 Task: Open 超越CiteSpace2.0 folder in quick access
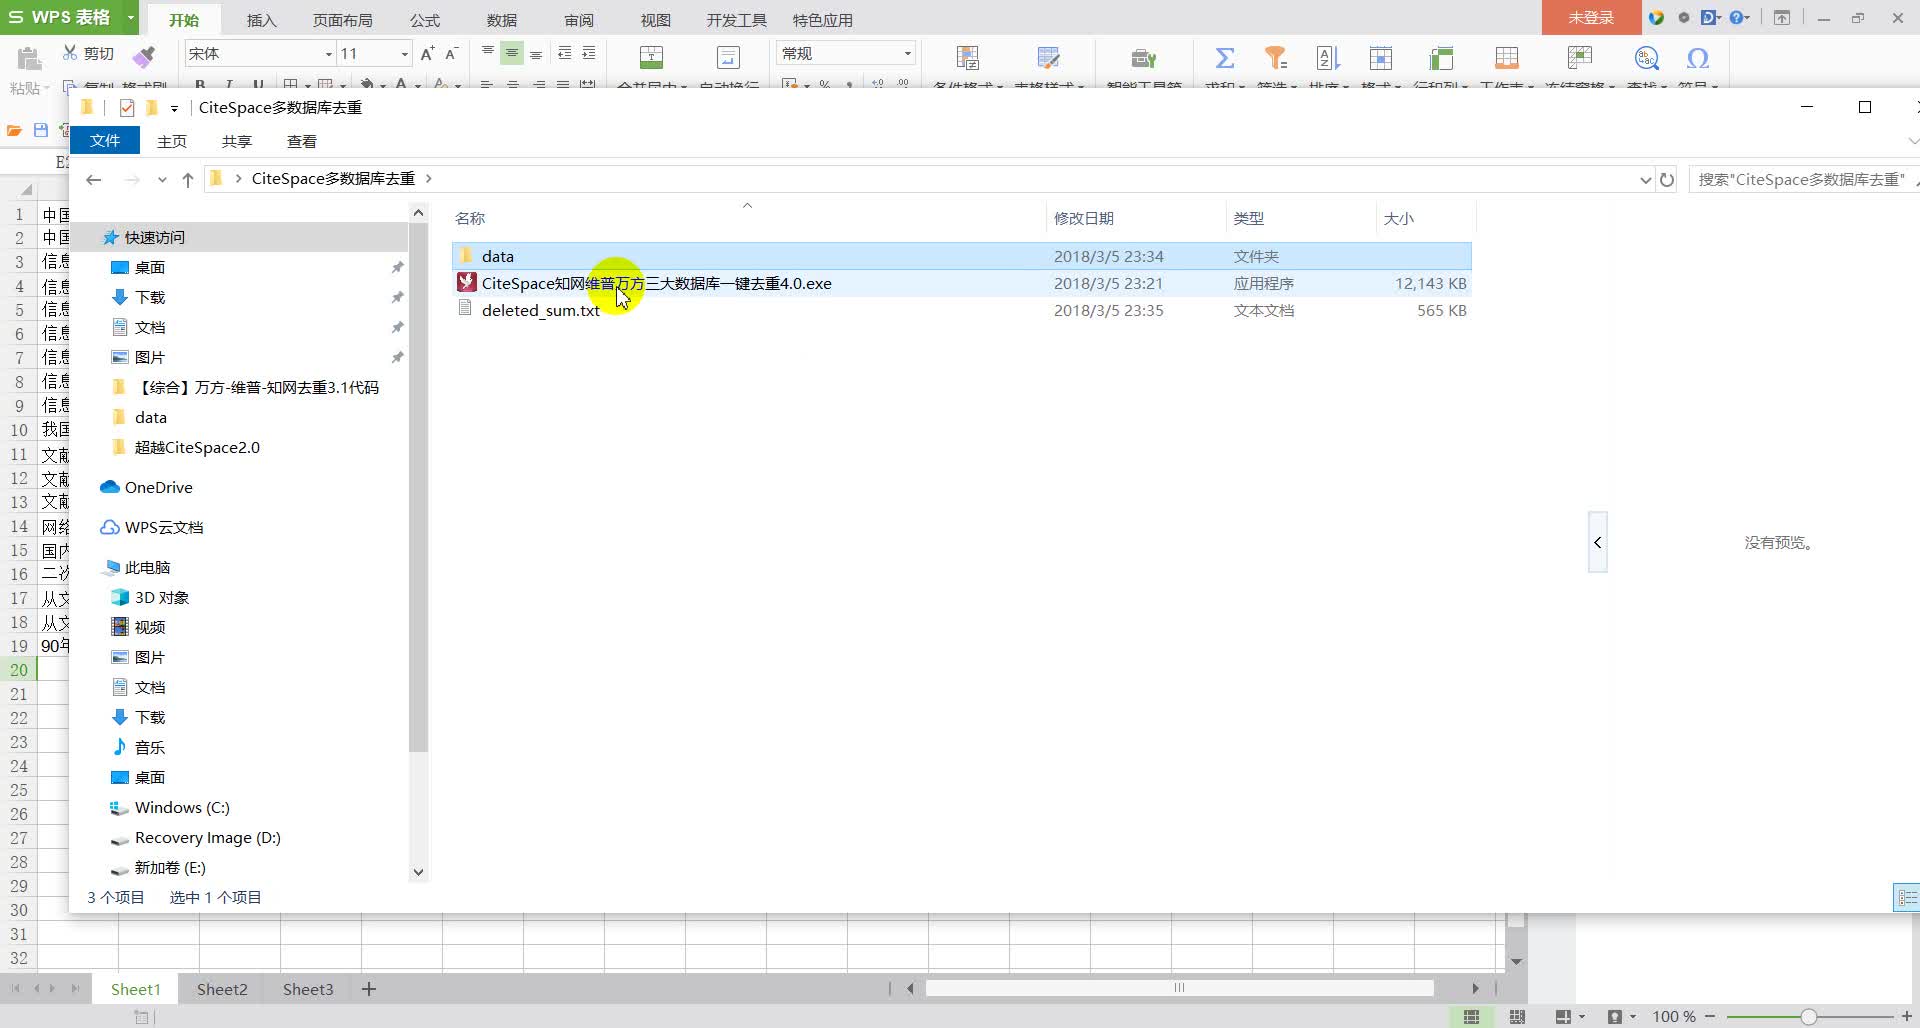[x=197, y=447]
